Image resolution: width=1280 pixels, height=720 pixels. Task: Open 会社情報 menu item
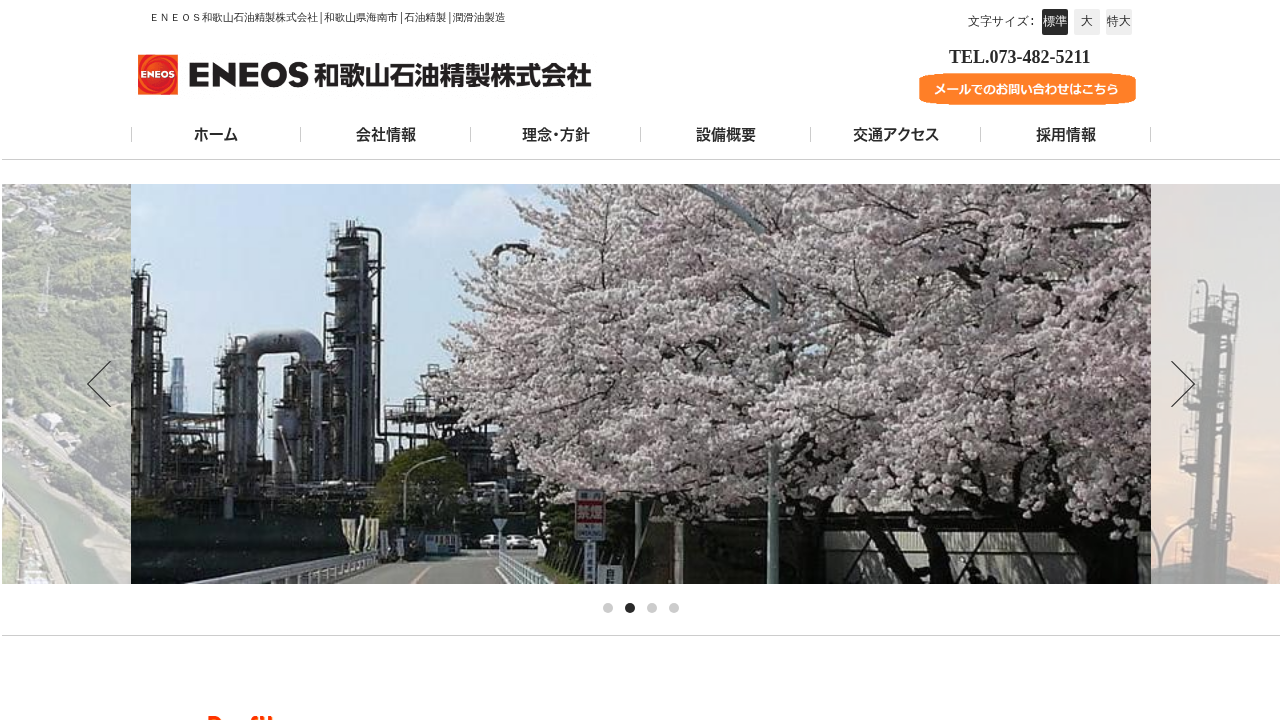click(x=386, y=135)
